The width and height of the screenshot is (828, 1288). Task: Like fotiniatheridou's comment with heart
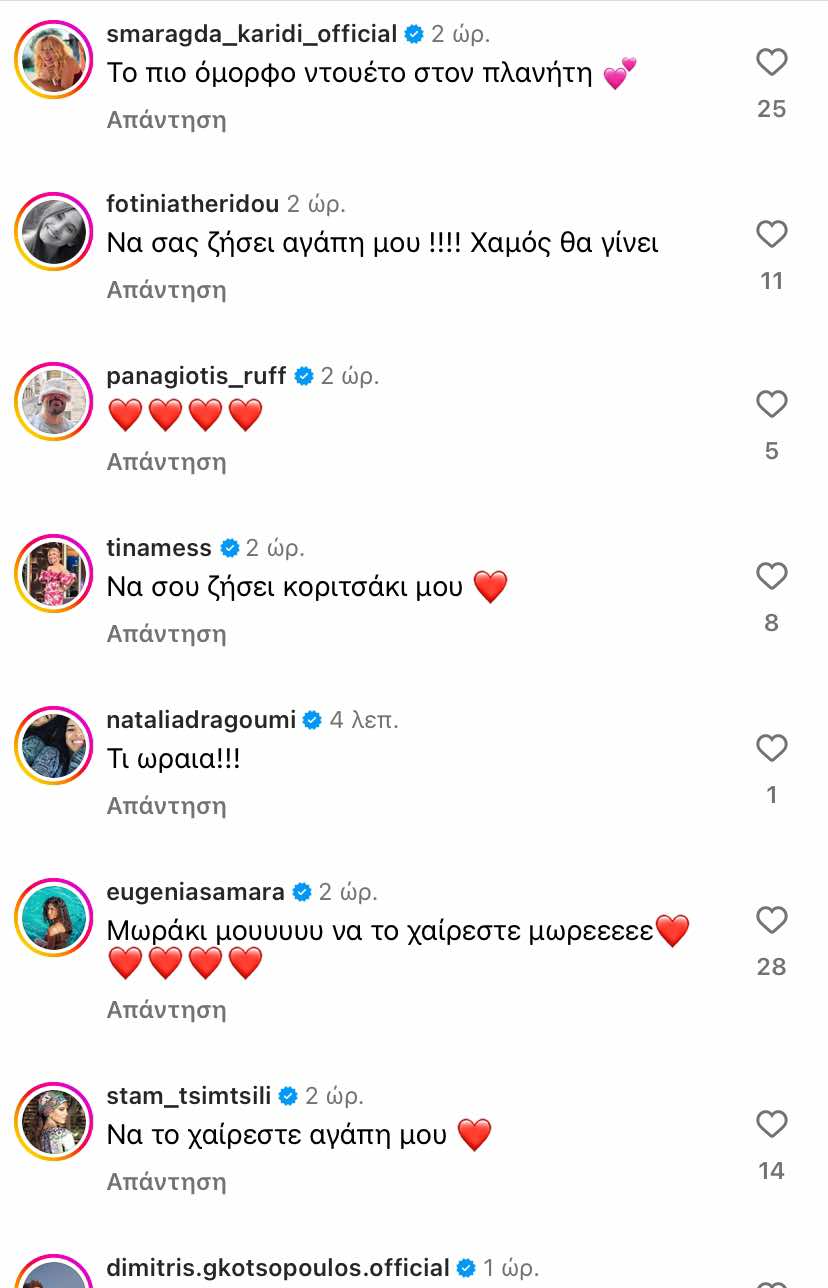(x=771, y=235)
